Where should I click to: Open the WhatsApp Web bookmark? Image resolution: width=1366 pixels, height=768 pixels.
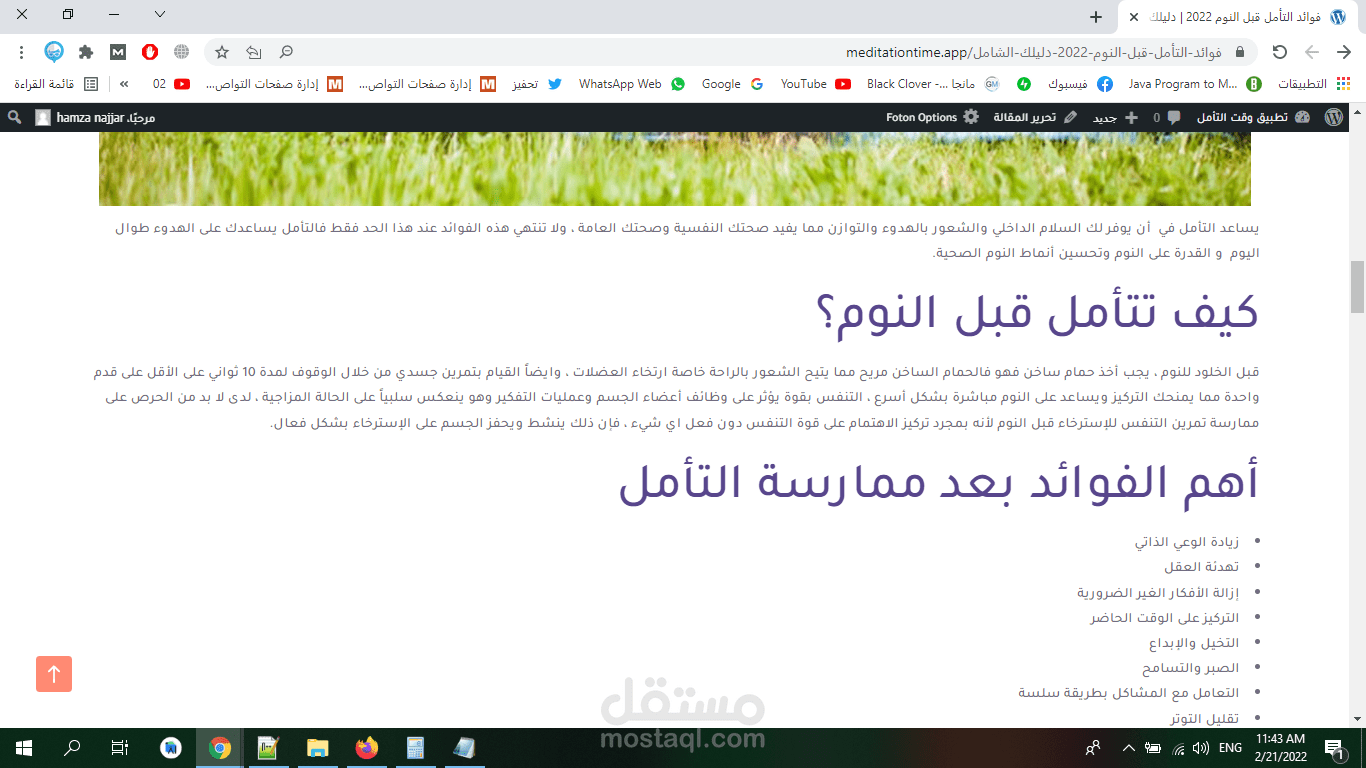[632, 84]
